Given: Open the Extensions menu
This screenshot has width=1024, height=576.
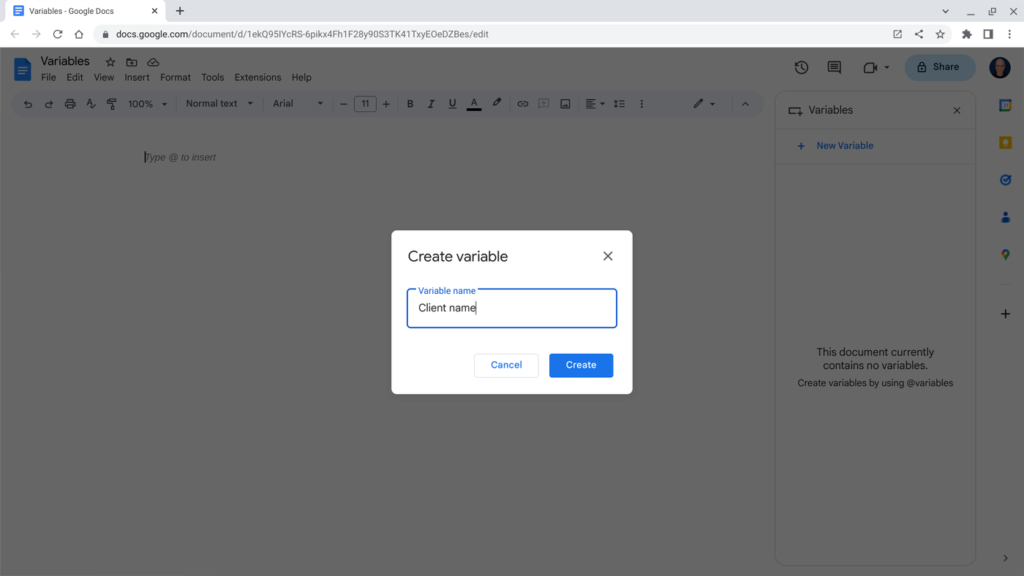Looking at the screenshot, I should point(257,77).
